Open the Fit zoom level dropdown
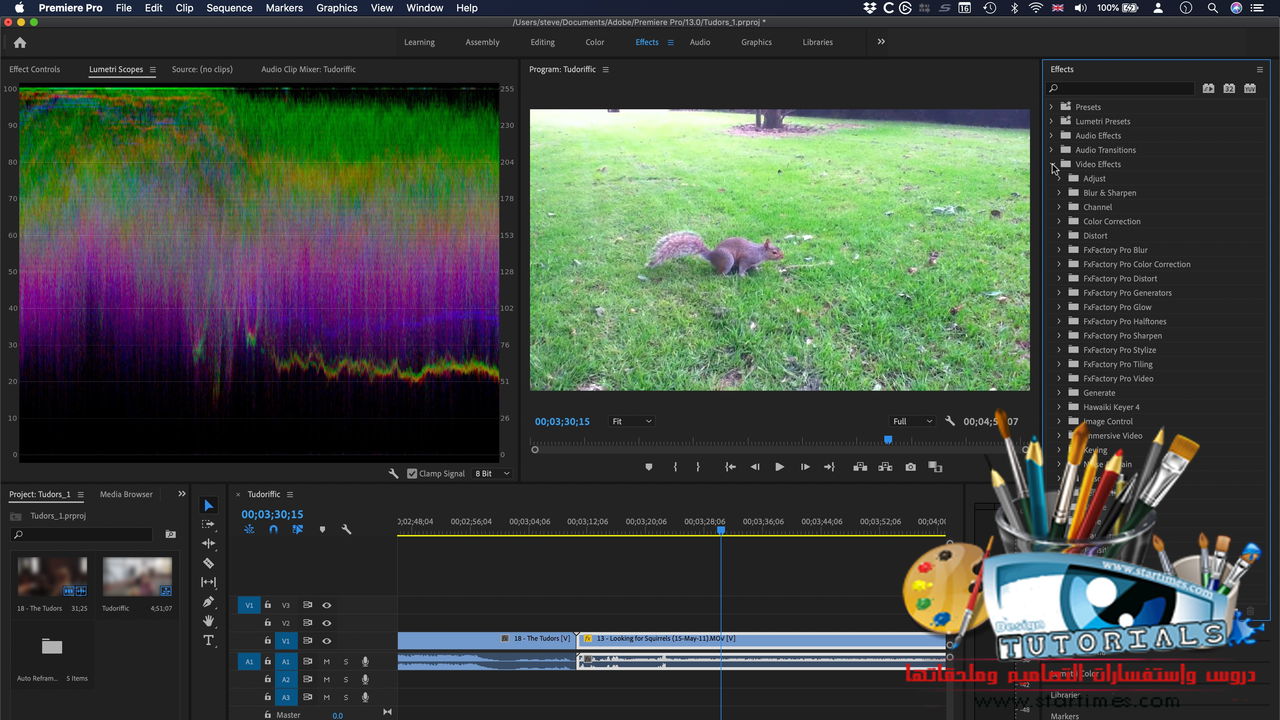The image size is (1280, 720). (x=632, y=421)
